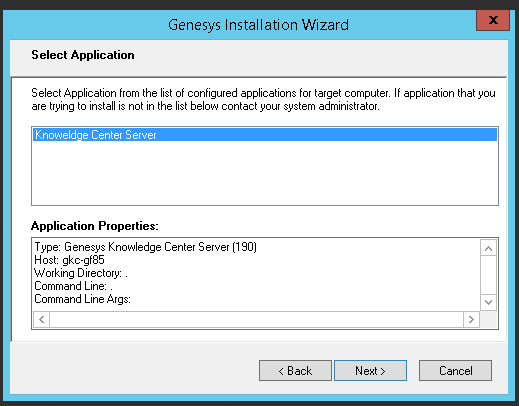The width and height of the screenshot is (519, 406).
Task: Click the Type: Genesys Knowledge Center Server line
Action: [146, 247]
